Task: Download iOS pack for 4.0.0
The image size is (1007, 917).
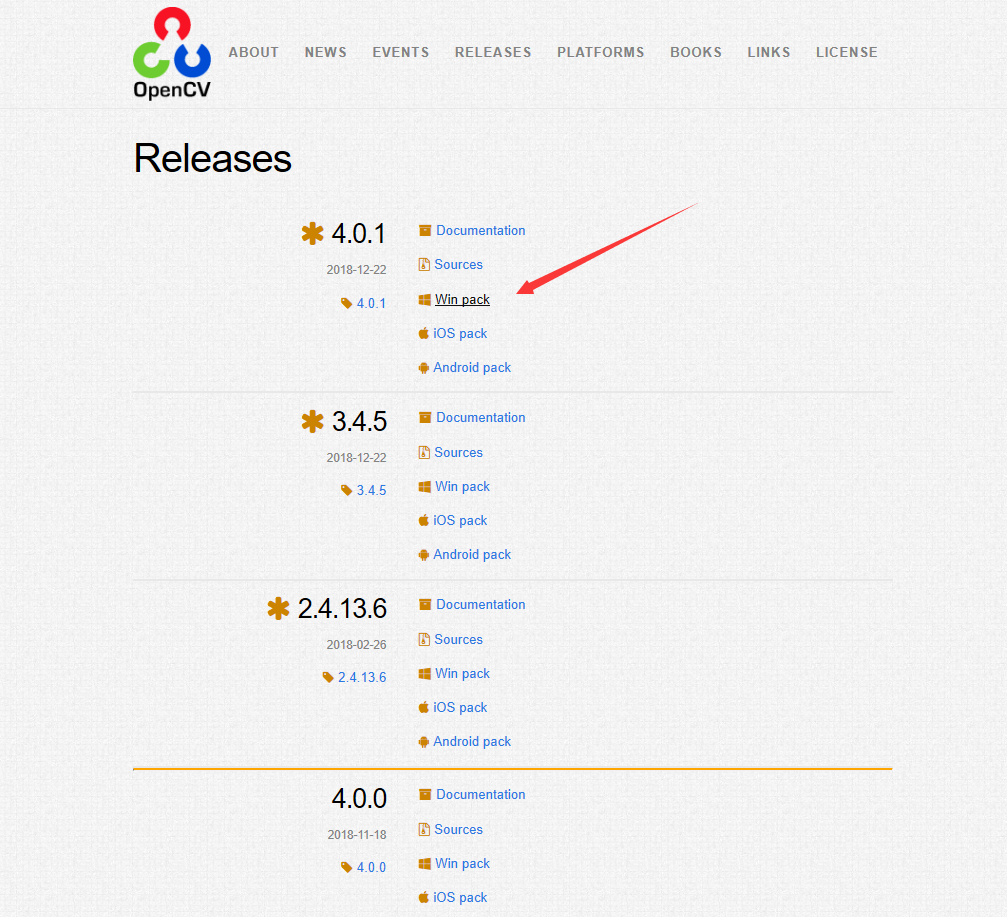Action: [460, 897]
